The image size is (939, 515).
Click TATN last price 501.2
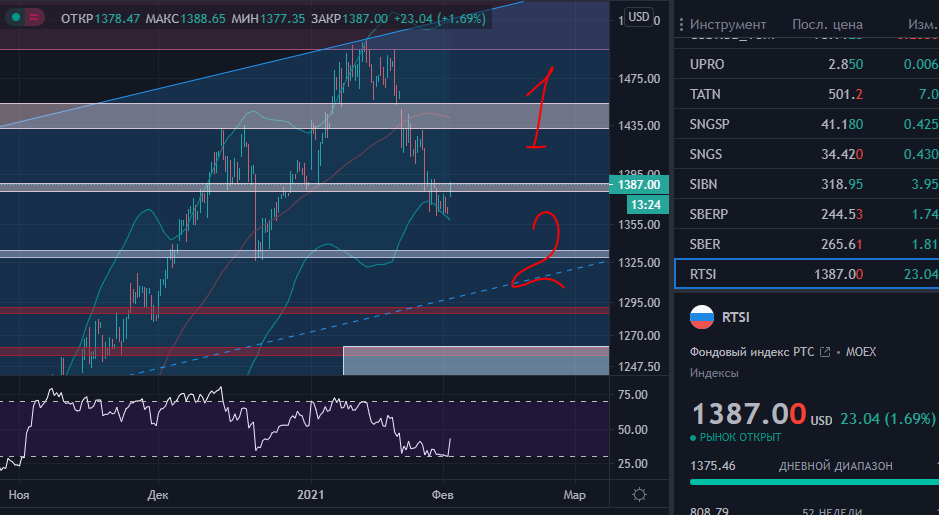coord(845,94)
